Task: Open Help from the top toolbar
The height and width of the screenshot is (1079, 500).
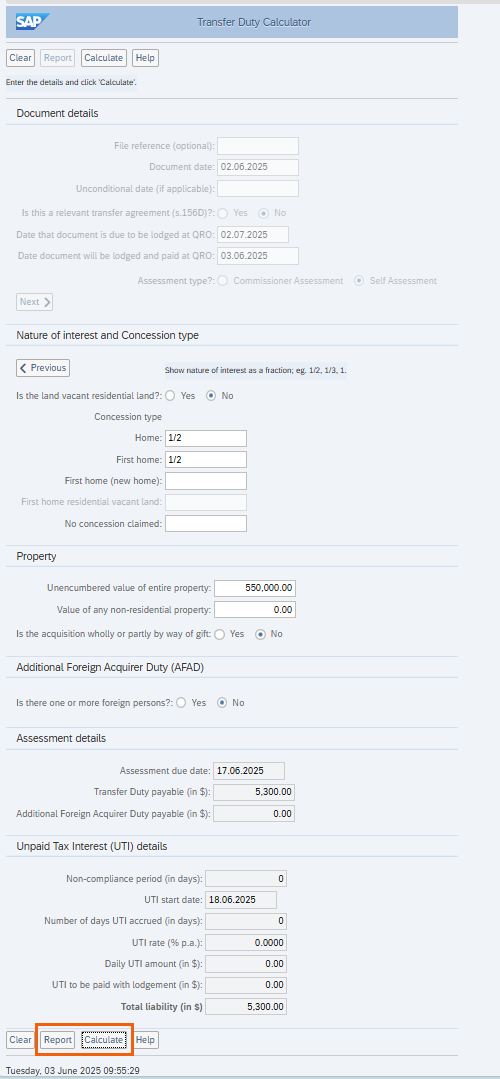Action: (x=145, y=58)
